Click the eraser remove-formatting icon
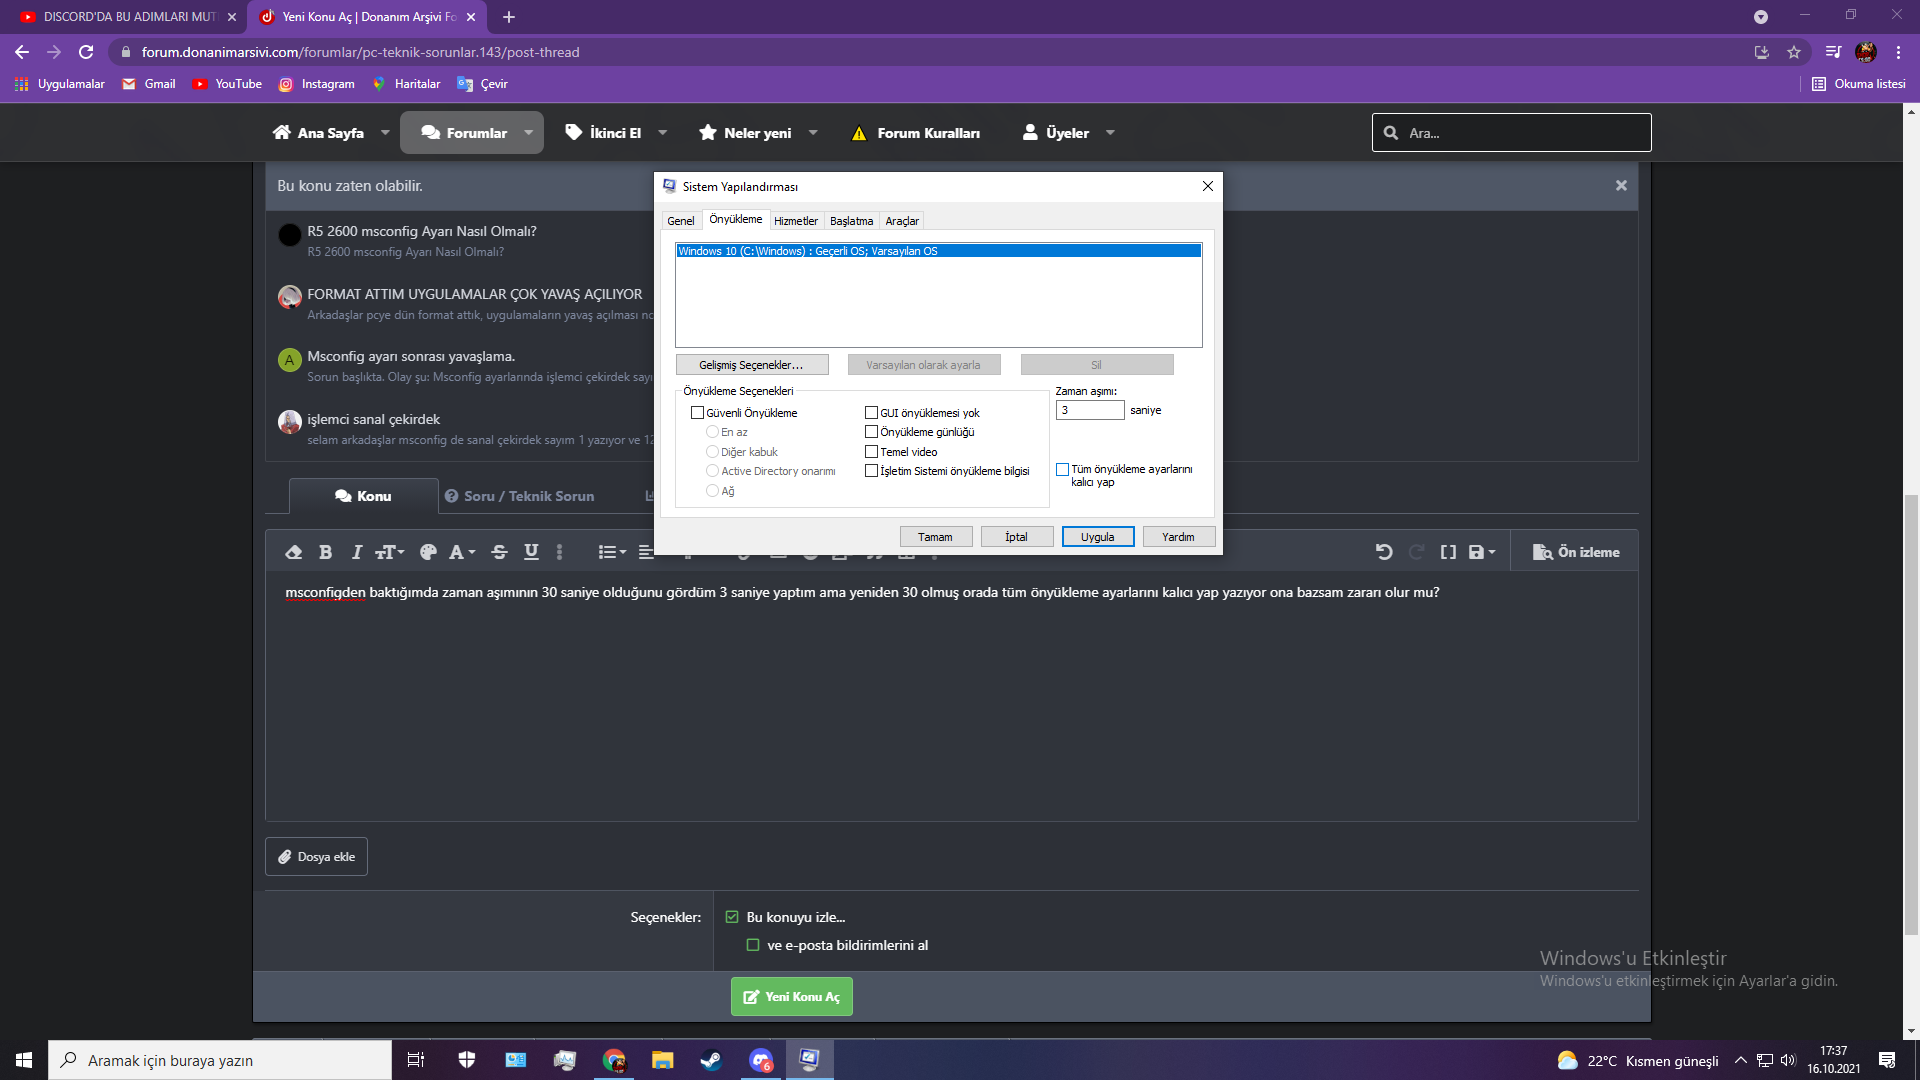The width and height of the screenshot is (1920, 1080). coord(293,552)
